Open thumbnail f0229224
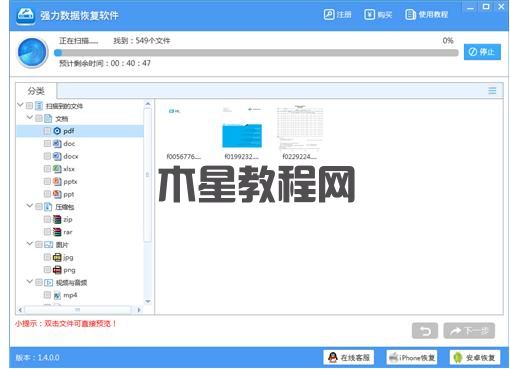This screenshot has width=510, height=369. click(300, 133)
